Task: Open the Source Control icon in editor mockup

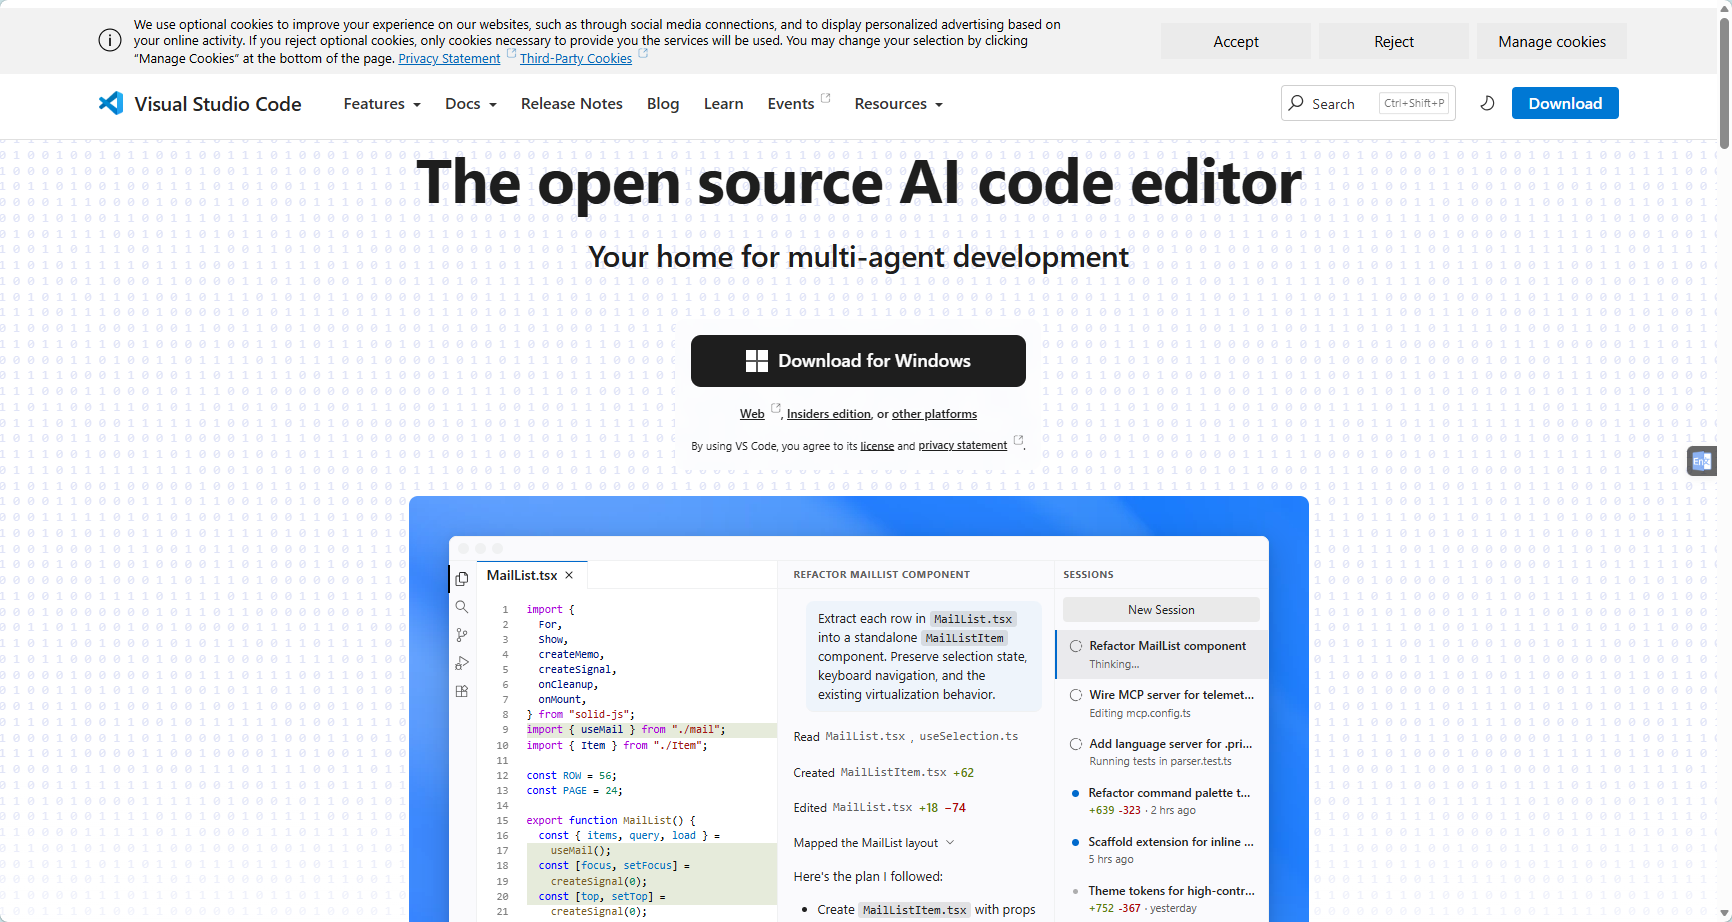Action: point(461,635)
